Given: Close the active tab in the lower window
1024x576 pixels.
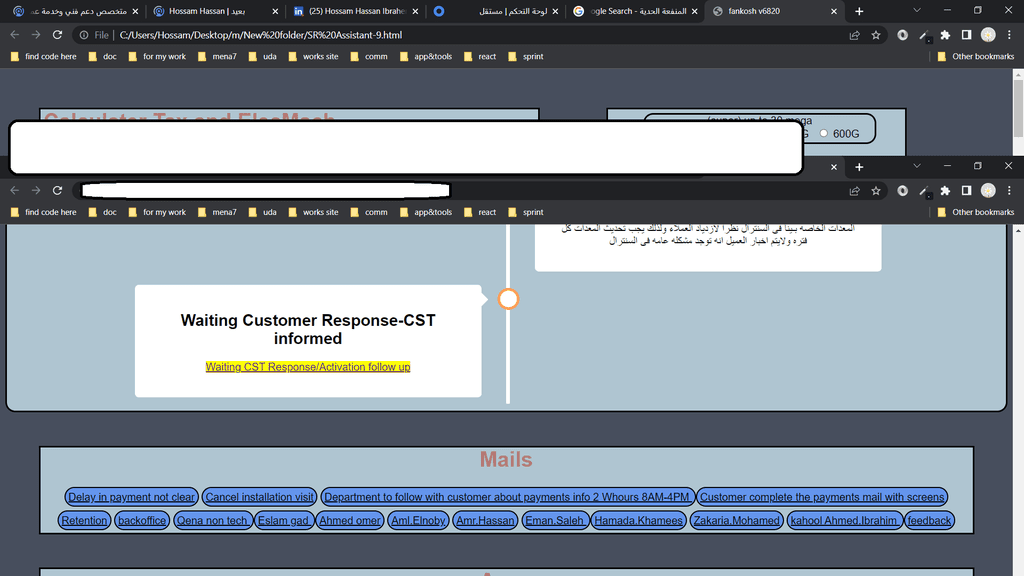Looking at the screenshot, I should point(833,167).
